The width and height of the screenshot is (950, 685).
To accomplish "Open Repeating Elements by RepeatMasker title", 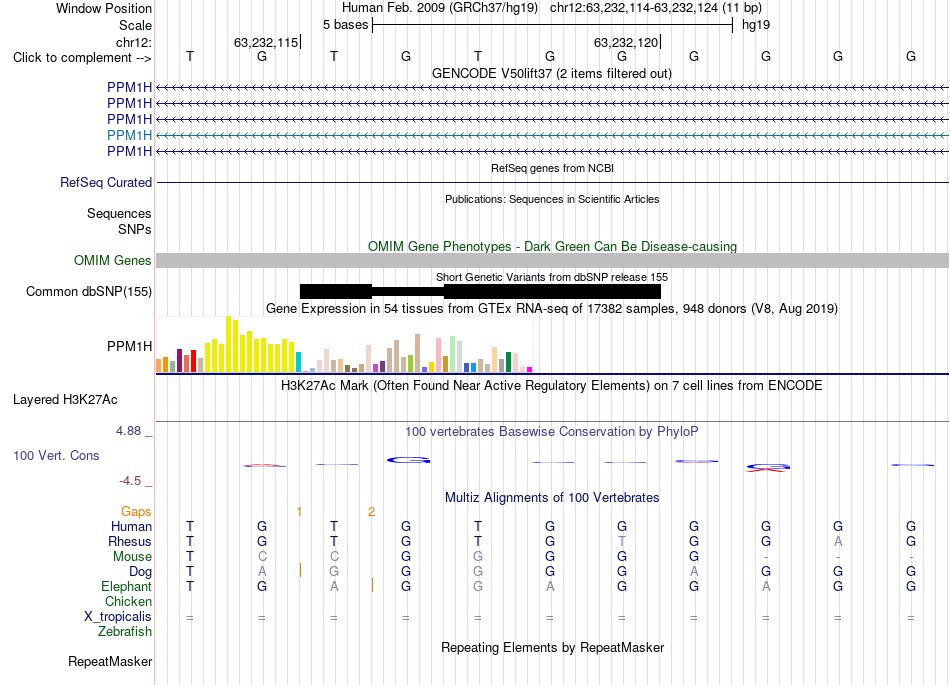I will pyautogui.click(x=553, y=647).
